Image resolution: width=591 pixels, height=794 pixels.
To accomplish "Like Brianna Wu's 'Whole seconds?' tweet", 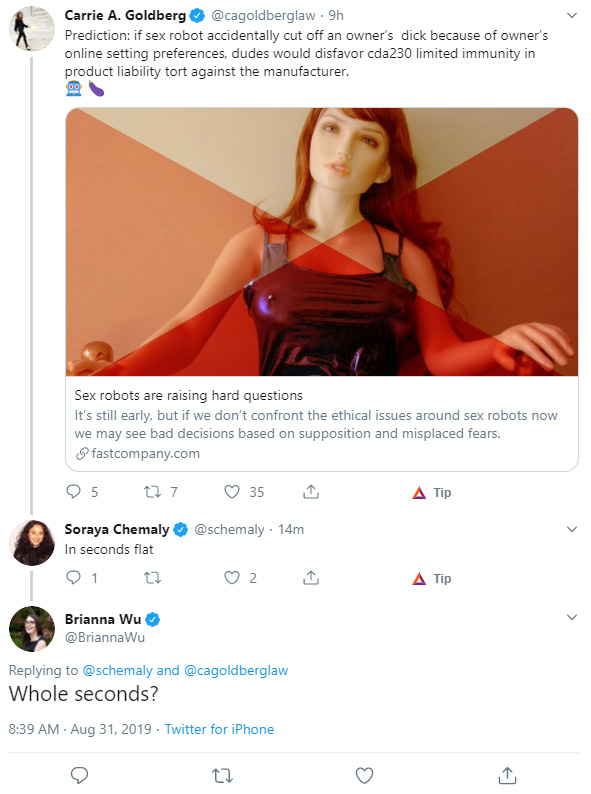I will 364,775.
